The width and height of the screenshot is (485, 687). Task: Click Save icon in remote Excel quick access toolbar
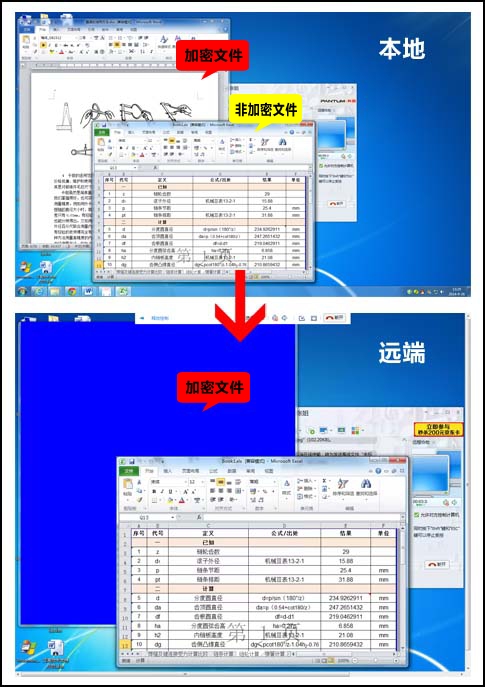point(131,461)
